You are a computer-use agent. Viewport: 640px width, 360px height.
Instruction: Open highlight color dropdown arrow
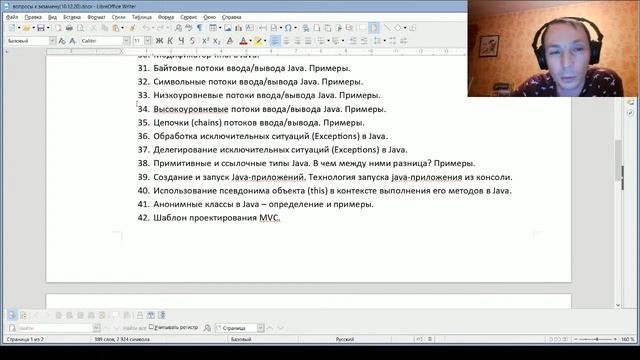point(265,41)
